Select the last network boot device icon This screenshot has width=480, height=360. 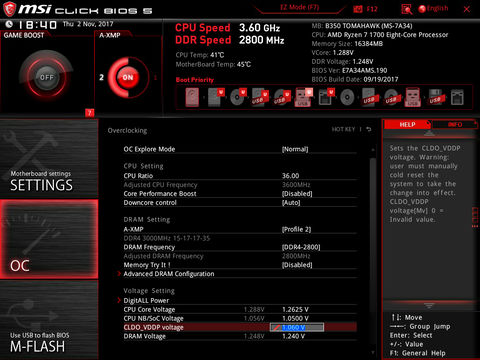pos(457,97)
